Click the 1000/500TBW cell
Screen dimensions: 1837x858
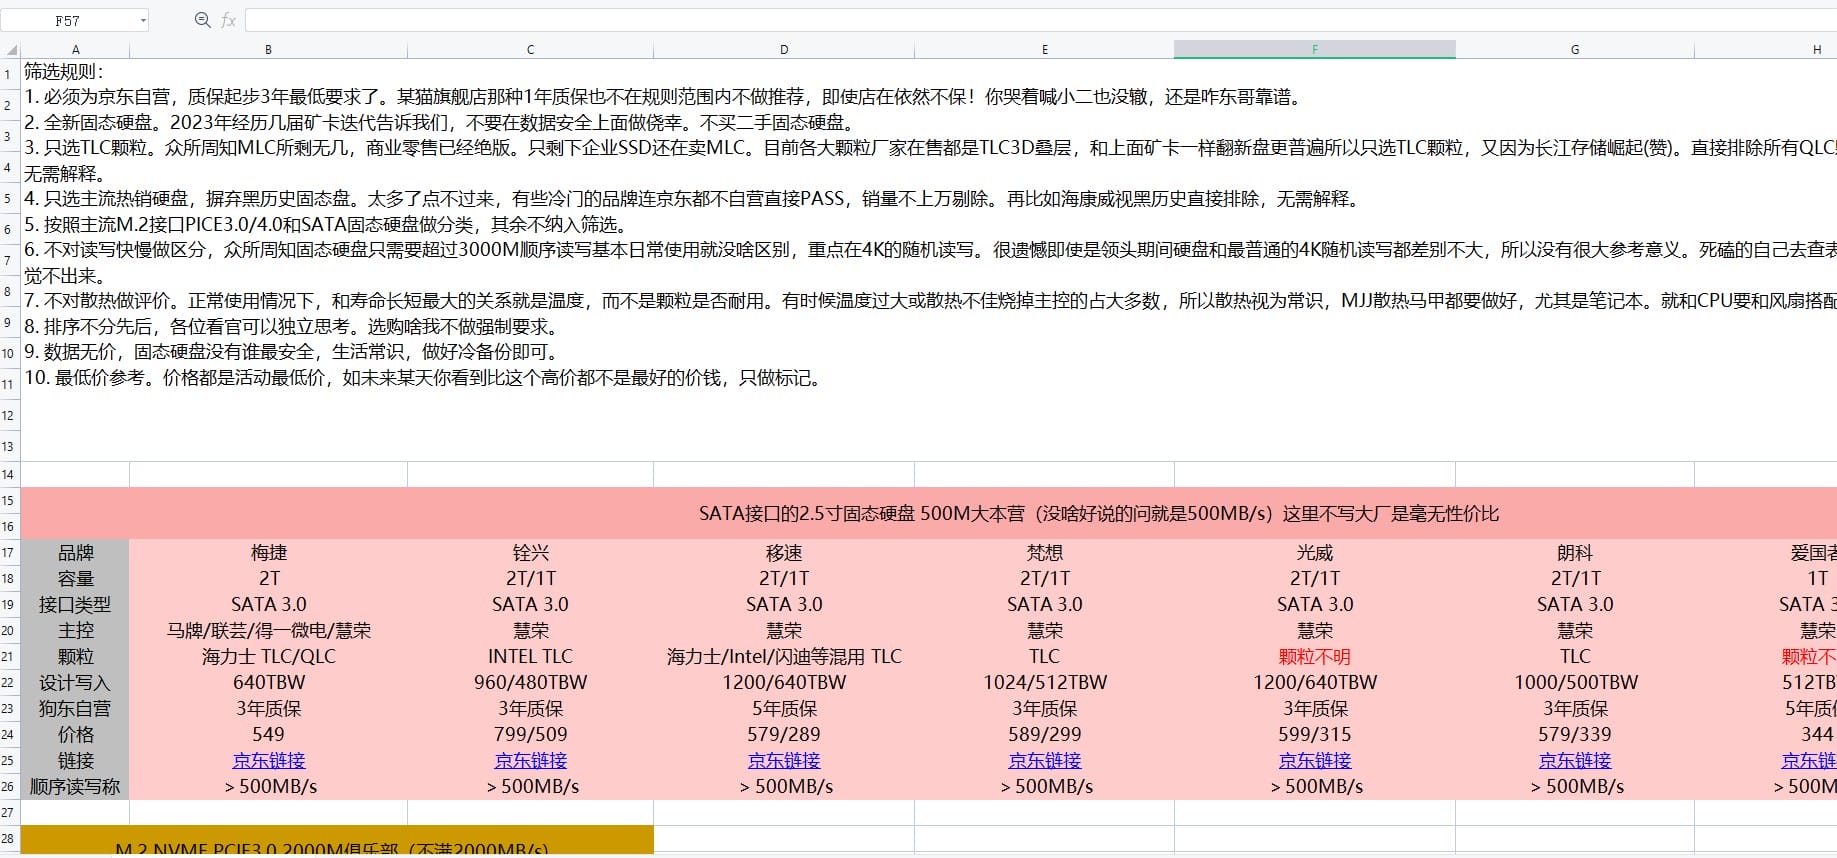click(x=1574, y=682)
